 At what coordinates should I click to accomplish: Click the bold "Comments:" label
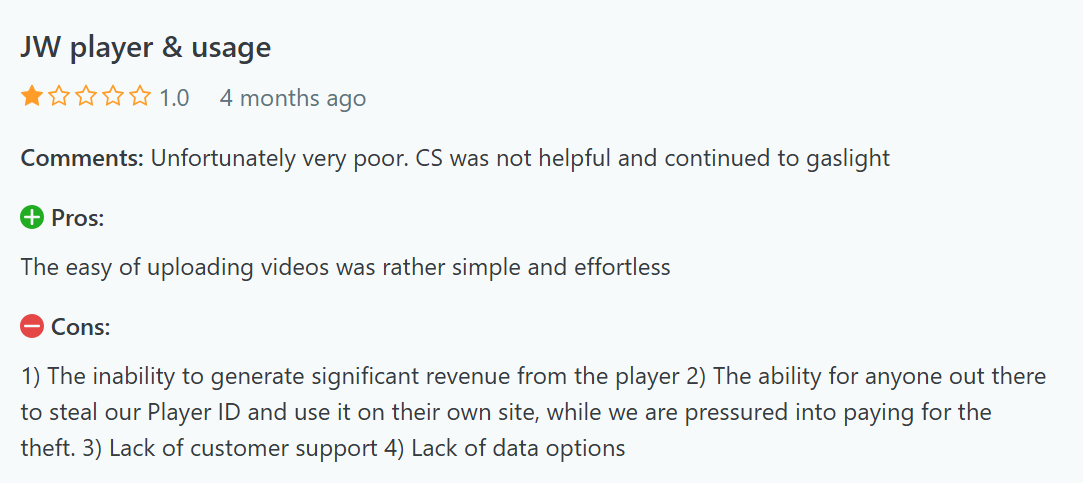[x=83, y=158]
